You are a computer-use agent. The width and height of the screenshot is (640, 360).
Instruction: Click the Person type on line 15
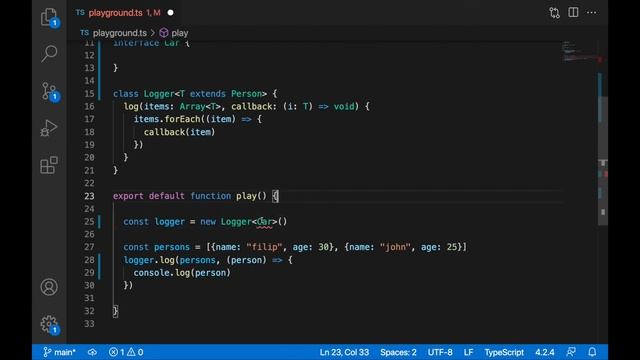pos(246,94)
